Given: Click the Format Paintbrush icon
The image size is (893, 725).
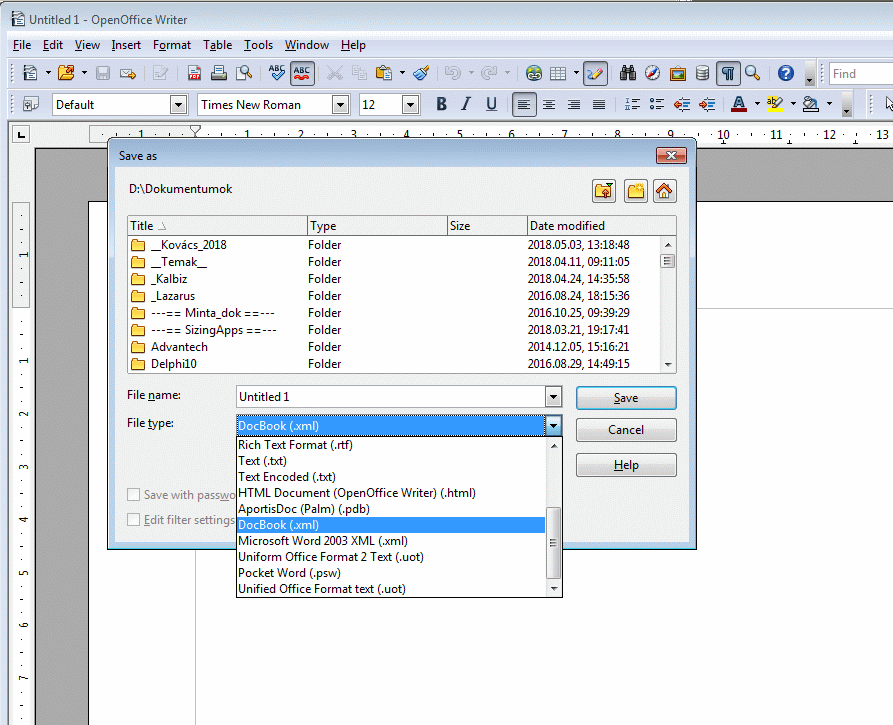Looking at the screenshot, I should (x=421, y=73).
